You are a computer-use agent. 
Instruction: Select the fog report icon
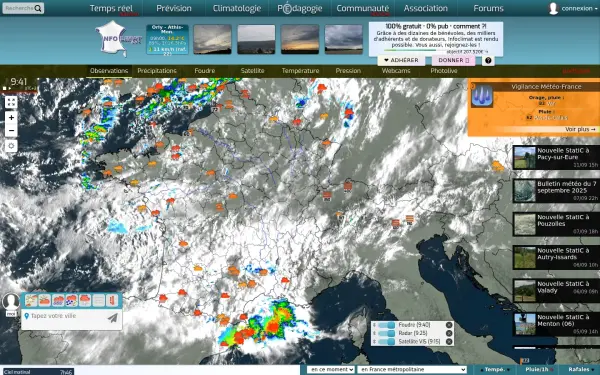click(x=99, y=300)
